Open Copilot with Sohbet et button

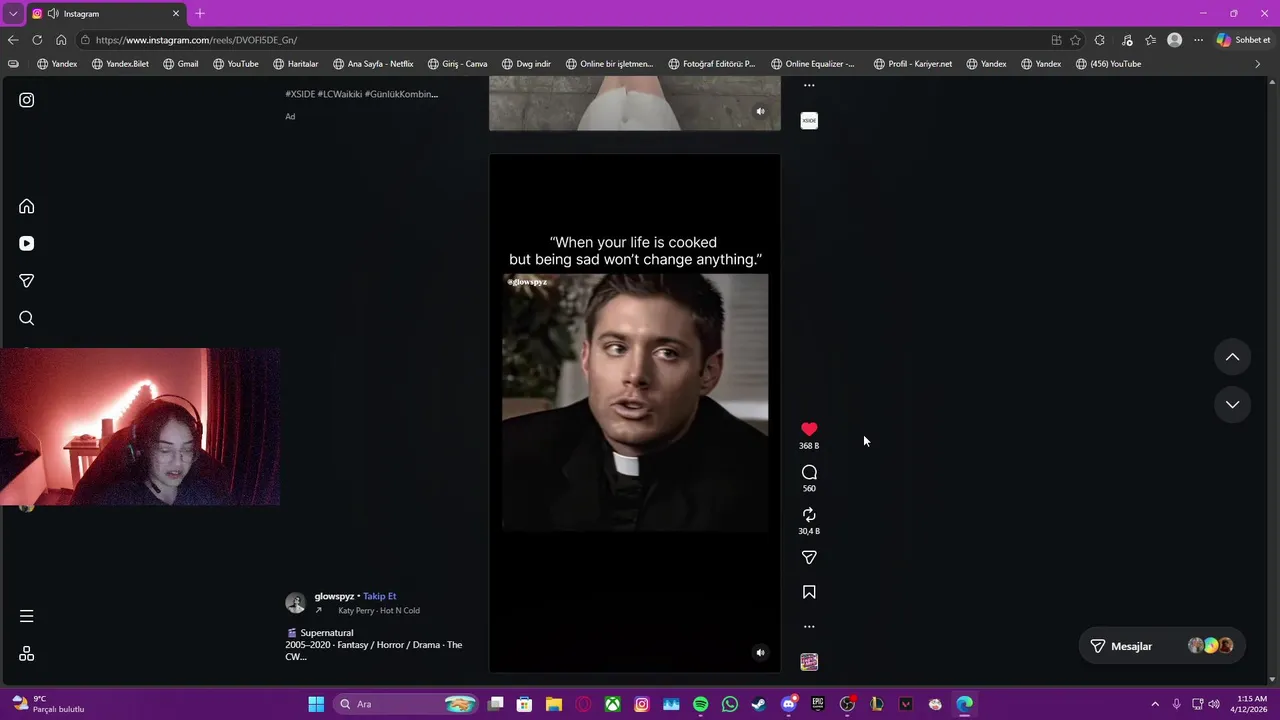click(x=1243, y=40)
